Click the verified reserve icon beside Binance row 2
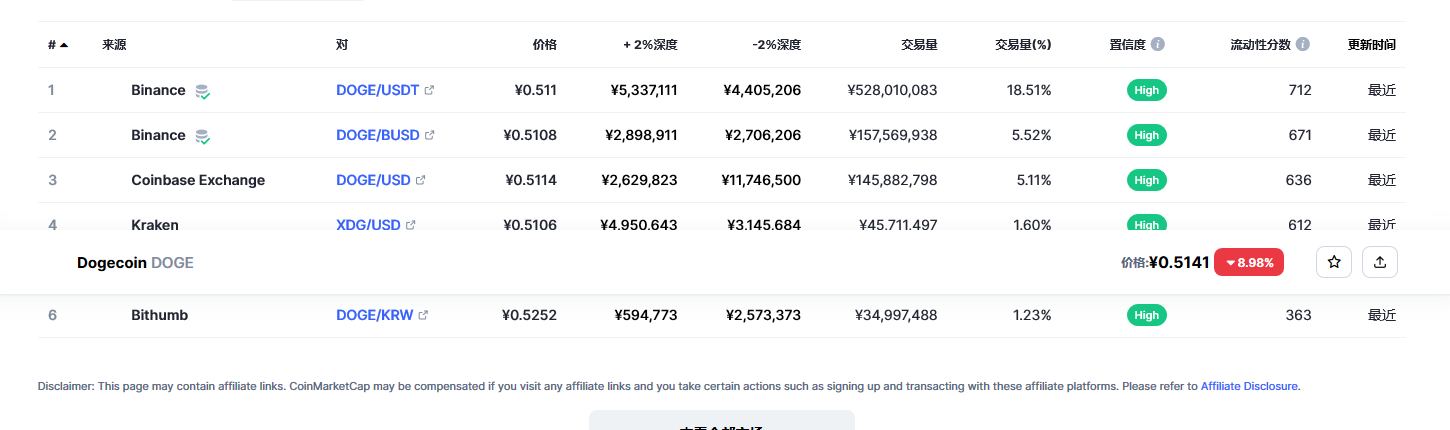1450x430 pixels. pyautogui.click(x=202, y=136)
